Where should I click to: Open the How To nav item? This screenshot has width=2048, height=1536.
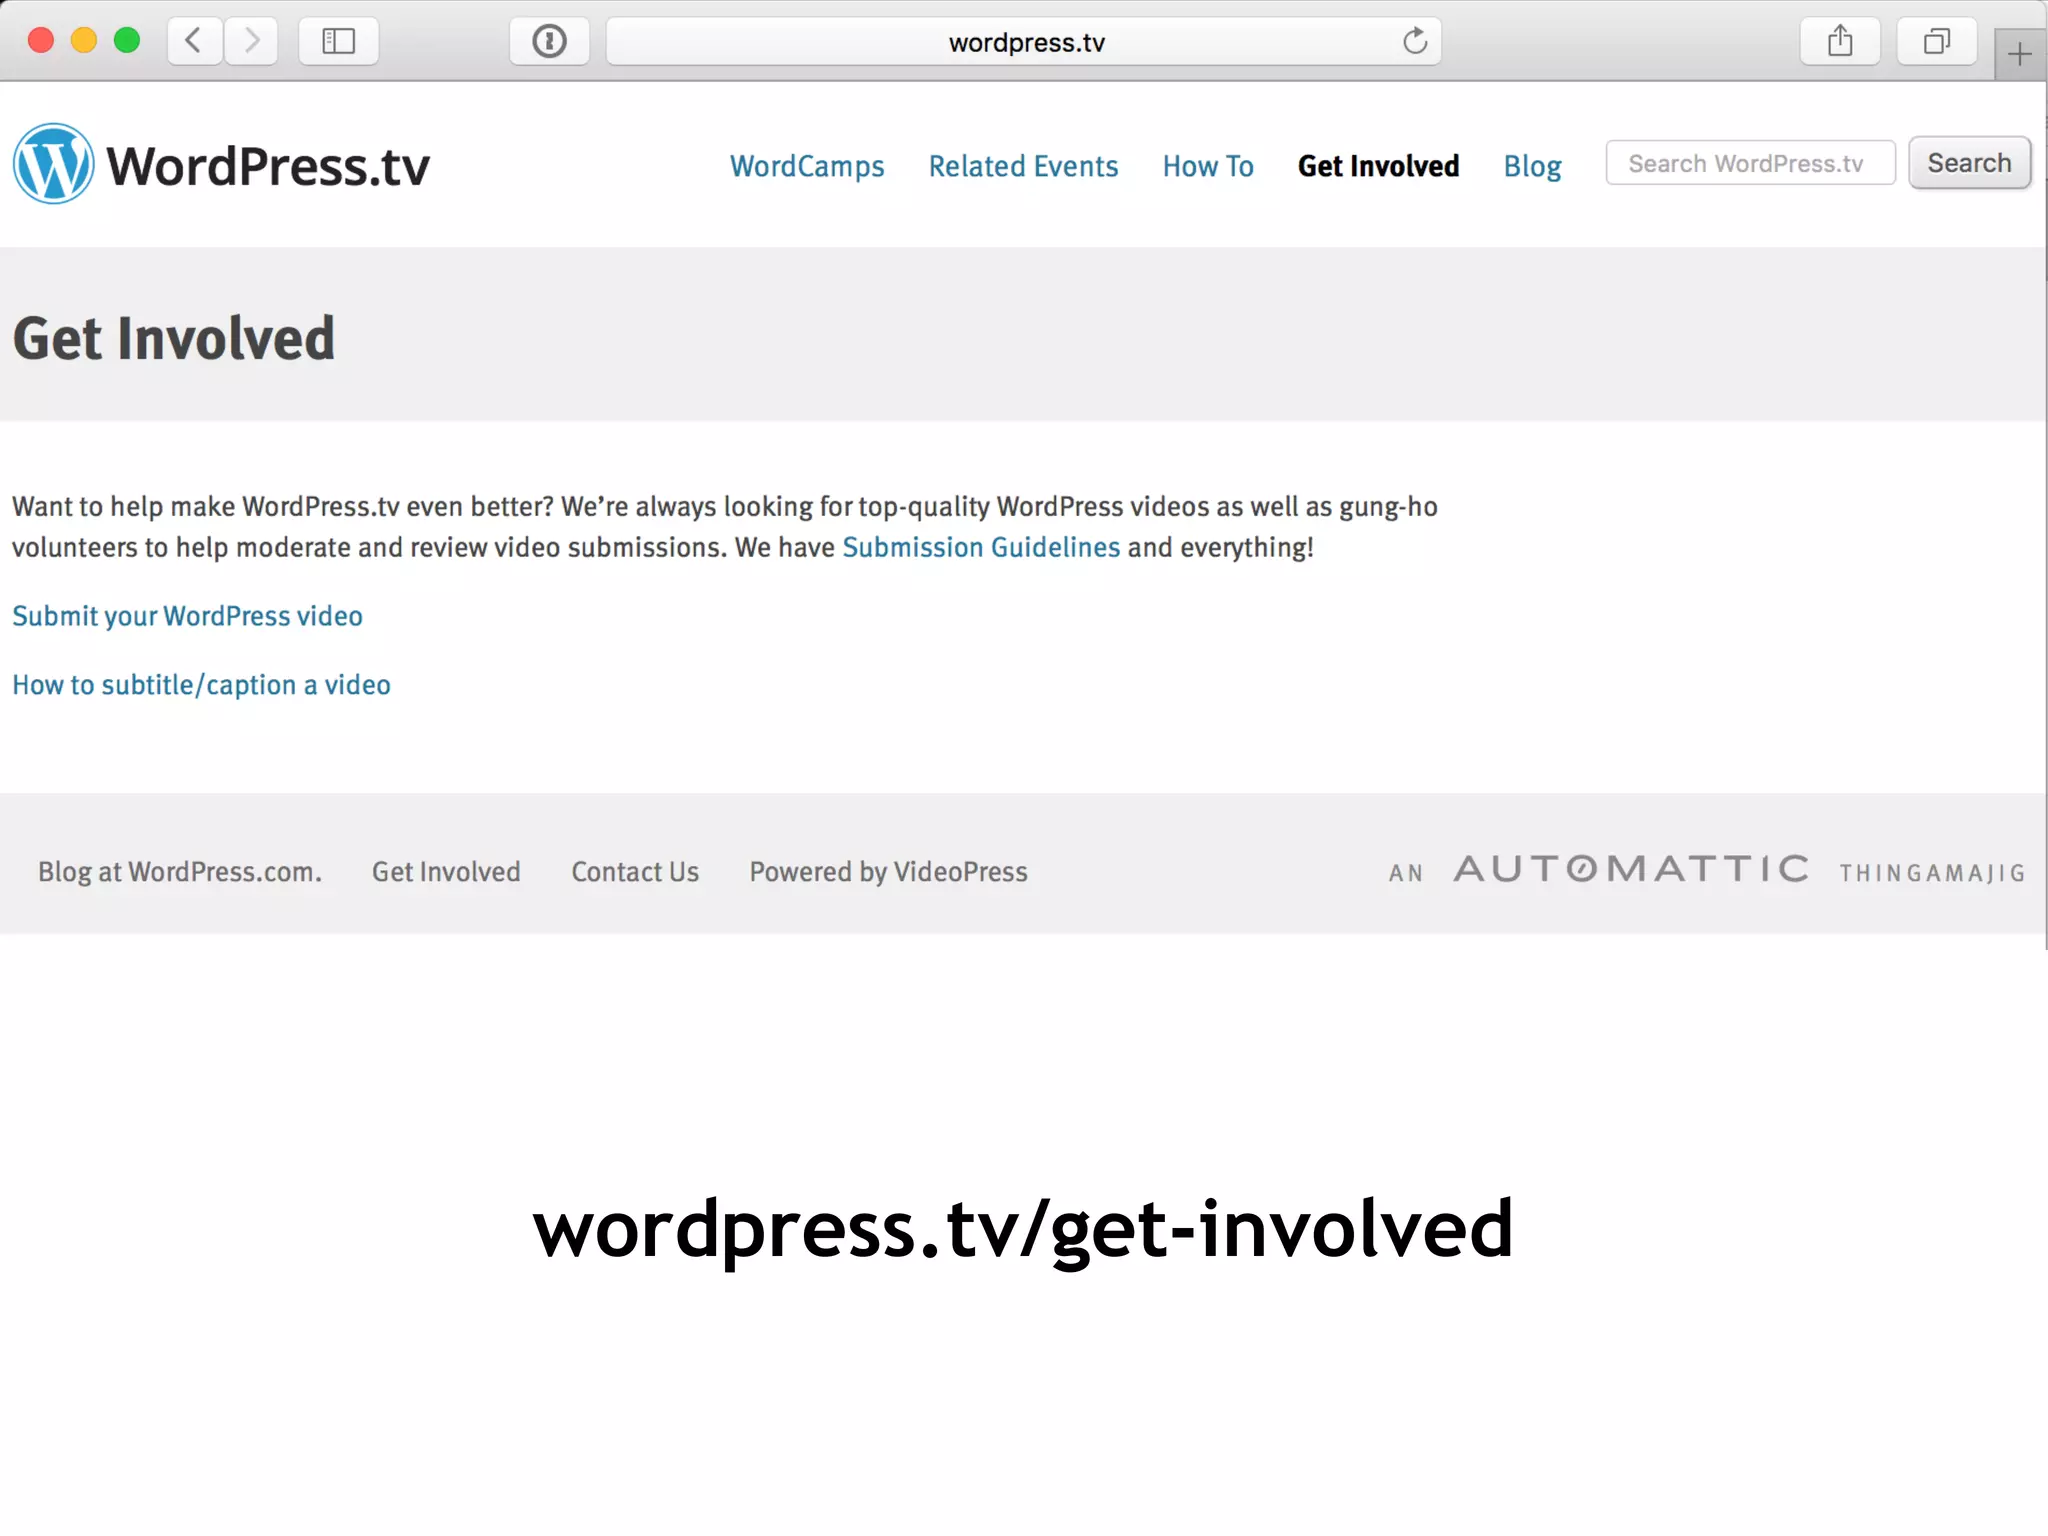point(1208,166)
